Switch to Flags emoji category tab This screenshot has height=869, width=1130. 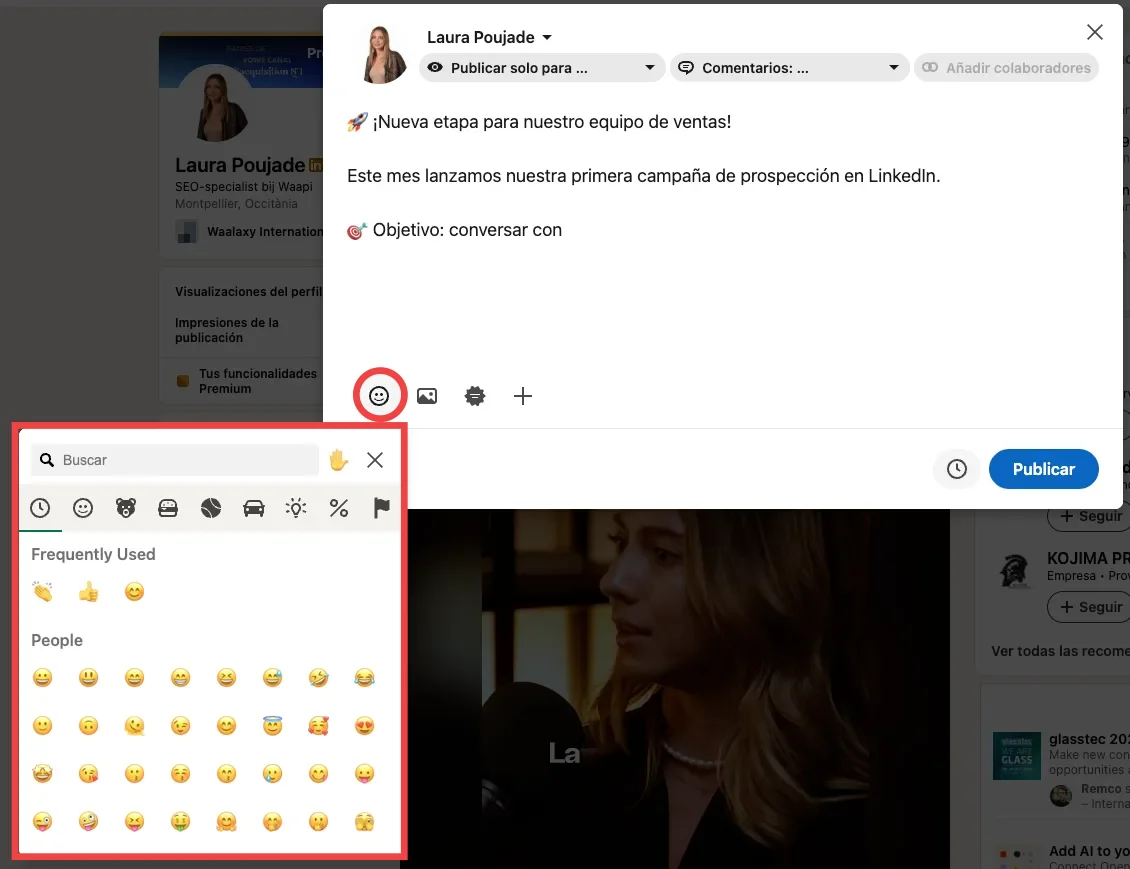click(381, 508)
